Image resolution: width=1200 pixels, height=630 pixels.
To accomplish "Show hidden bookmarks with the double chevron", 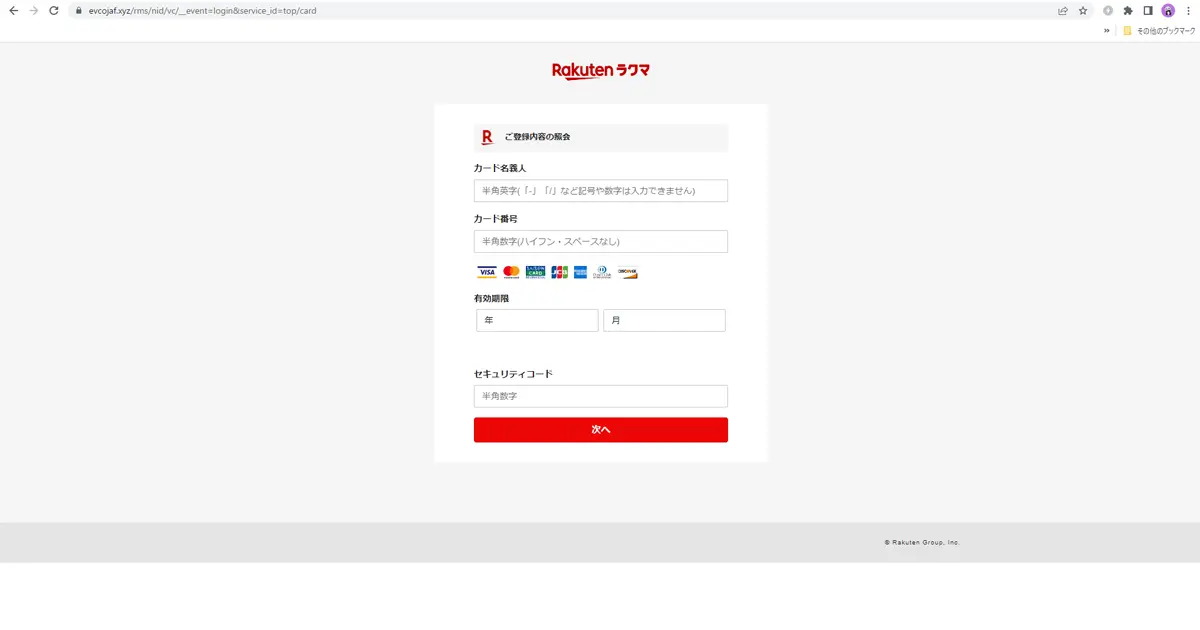I will pyautogui.click(x=1107, y=31).
